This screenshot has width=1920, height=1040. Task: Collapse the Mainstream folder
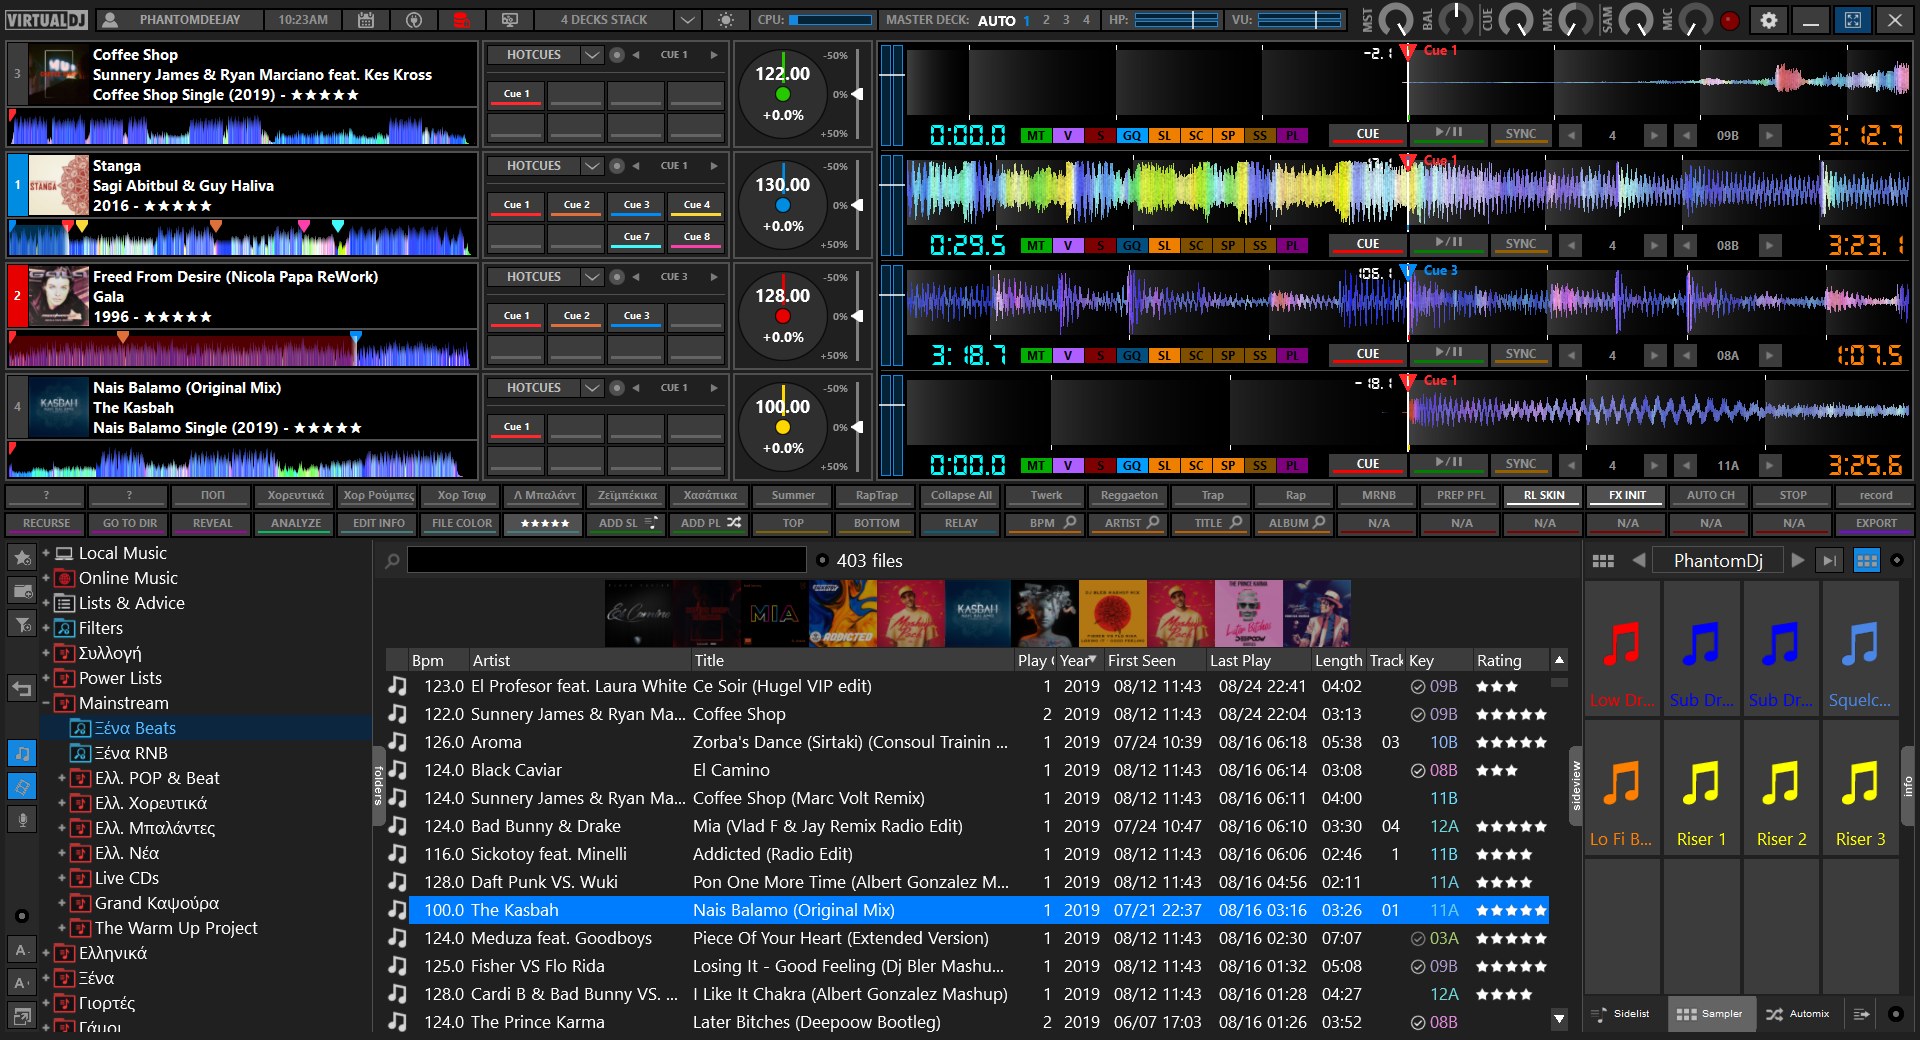pos(46,703)
